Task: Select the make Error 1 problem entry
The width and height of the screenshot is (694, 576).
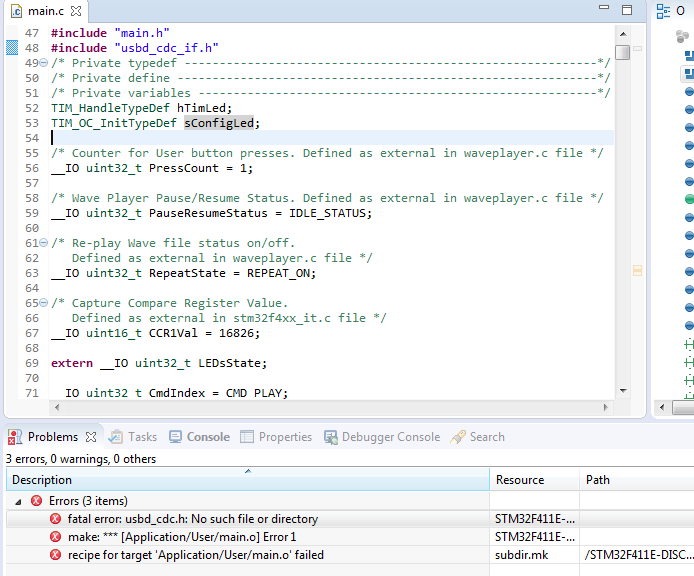Action: pos(182,537)
